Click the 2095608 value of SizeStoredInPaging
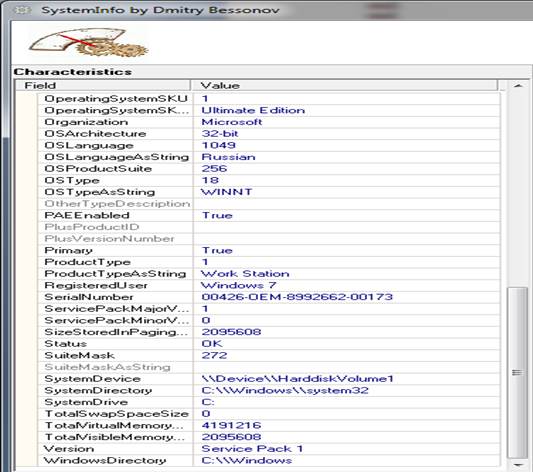This screenshot has width=533, height=472. click(231, 332)
